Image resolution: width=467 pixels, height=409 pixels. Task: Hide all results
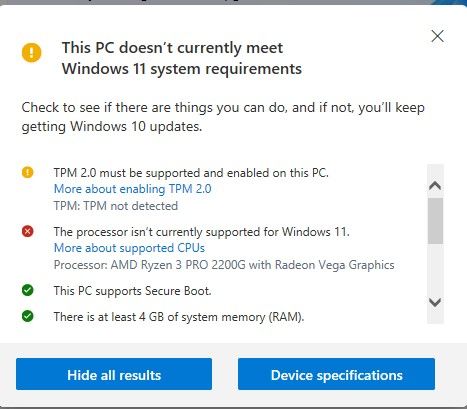pyautogui.click(x=114, y=374)
